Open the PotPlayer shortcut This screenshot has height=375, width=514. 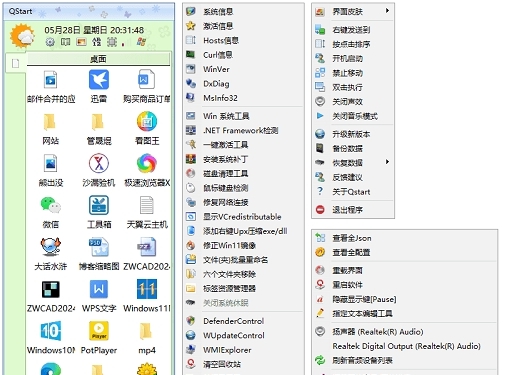[99, 331]
